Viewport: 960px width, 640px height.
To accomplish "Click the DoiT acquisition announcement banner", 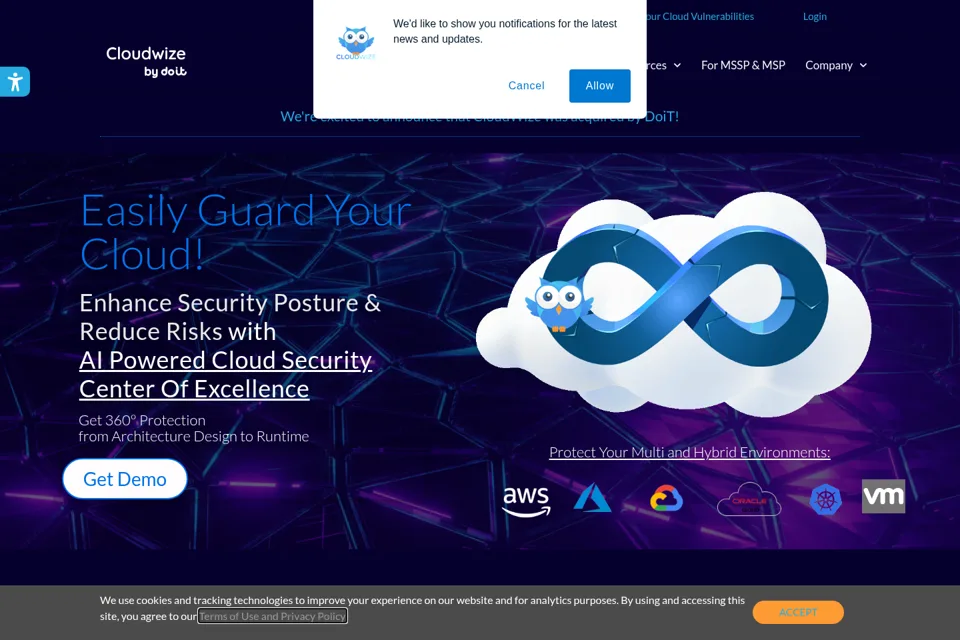I will coord(479,116).
